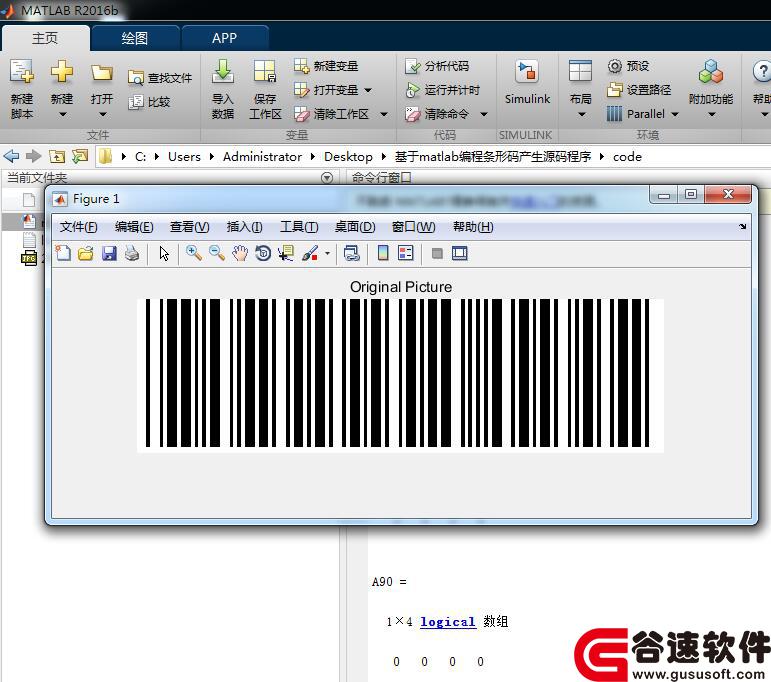
Task: Click Save Workspace (保存工作区) icon
Action: pyautogui.click(x=265, y=72)
